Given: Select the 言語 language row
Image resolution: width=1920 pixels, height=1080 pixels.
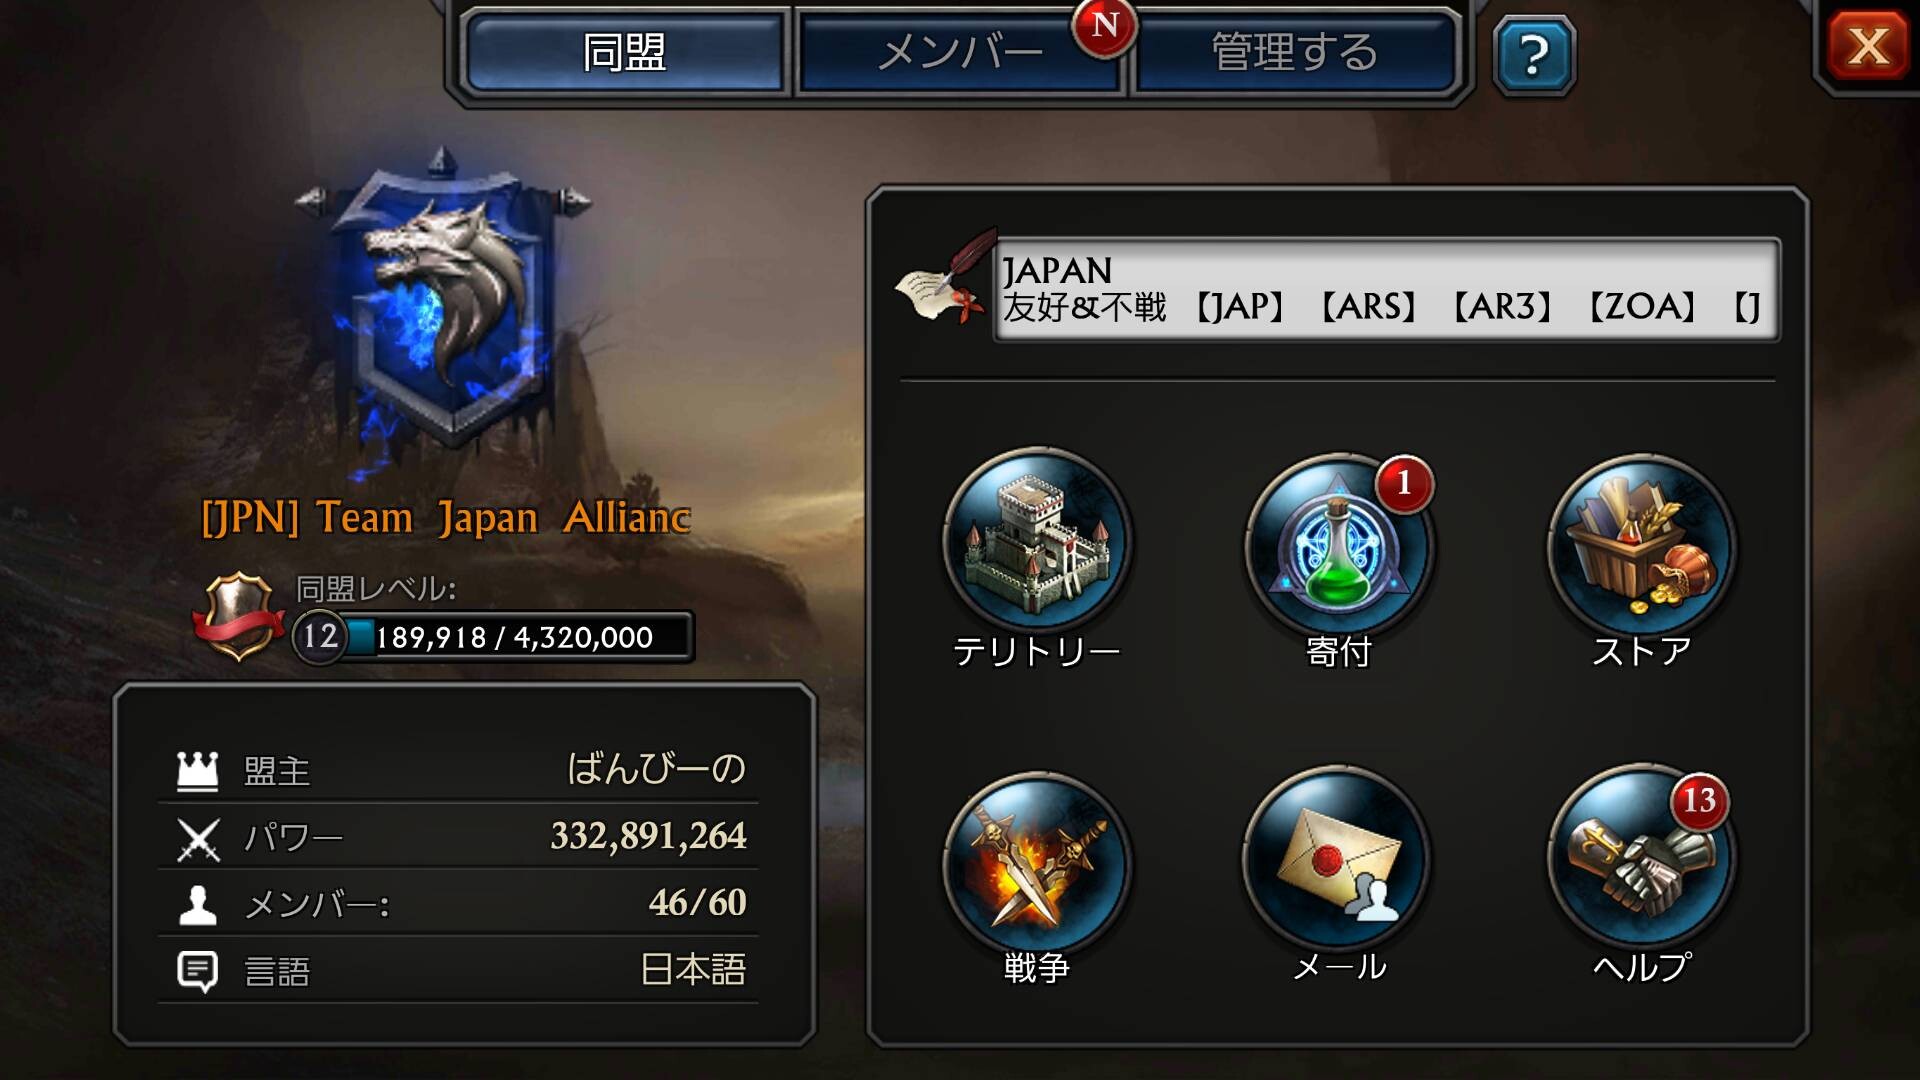Looking at the screenshot, I should 458,970.
